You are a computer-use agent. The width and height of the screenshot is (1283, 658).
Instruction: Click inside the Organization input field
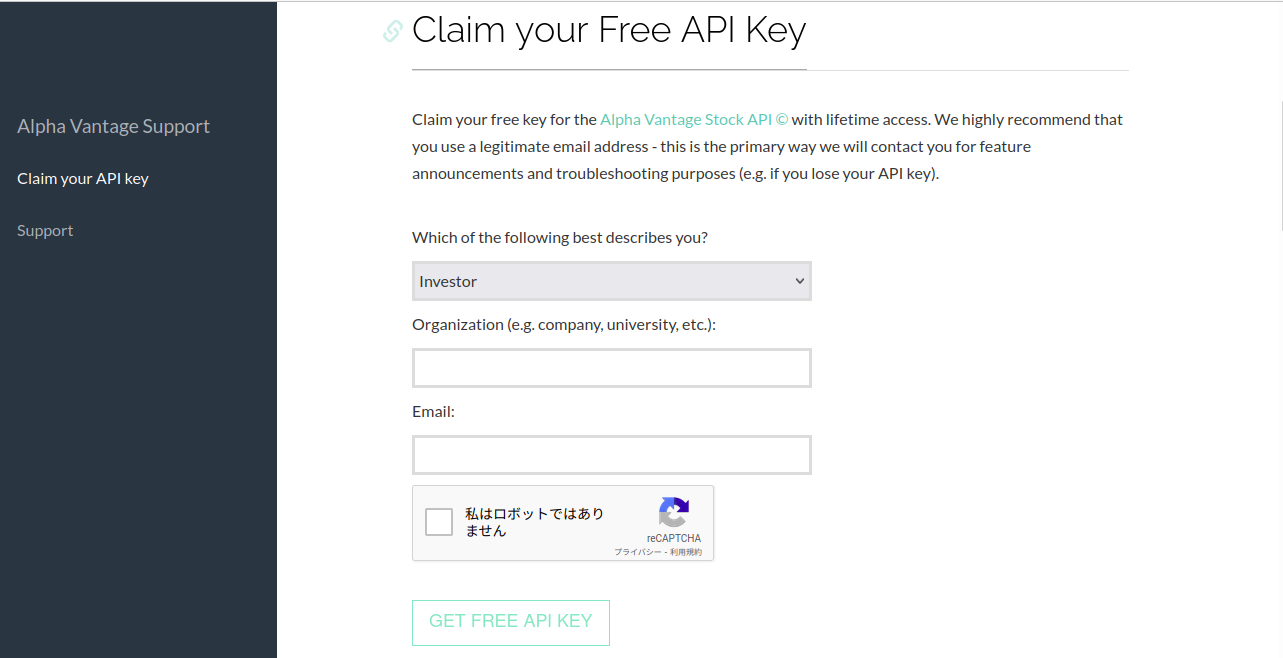(x=611, y=367)
